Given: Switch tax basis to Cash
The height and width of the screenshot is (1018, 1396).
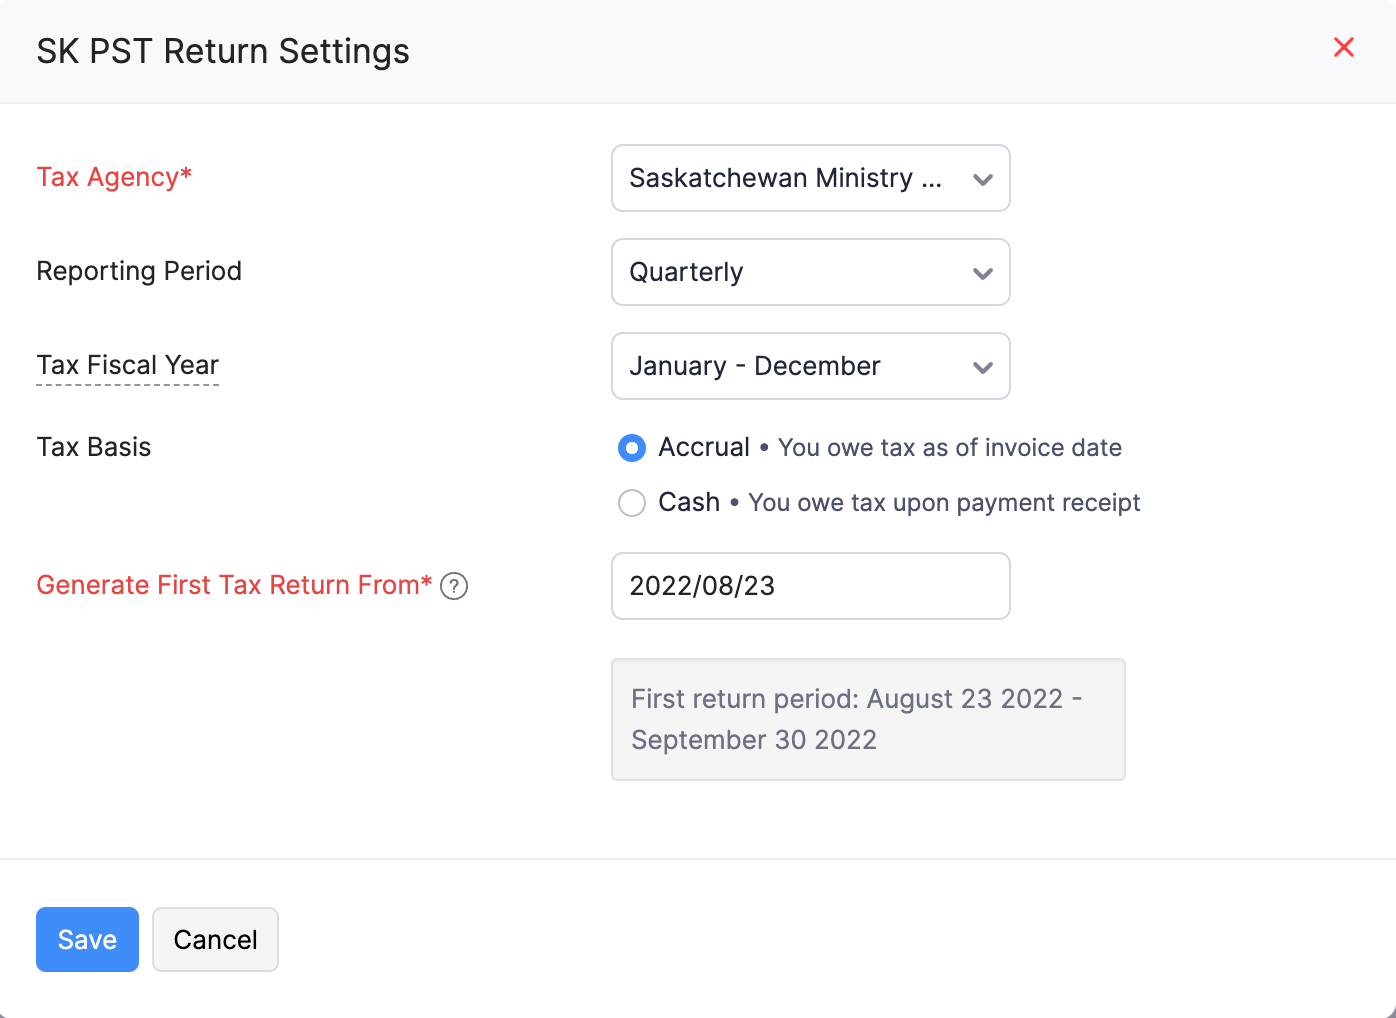Looking at the screenshot, I should [631, 503].
